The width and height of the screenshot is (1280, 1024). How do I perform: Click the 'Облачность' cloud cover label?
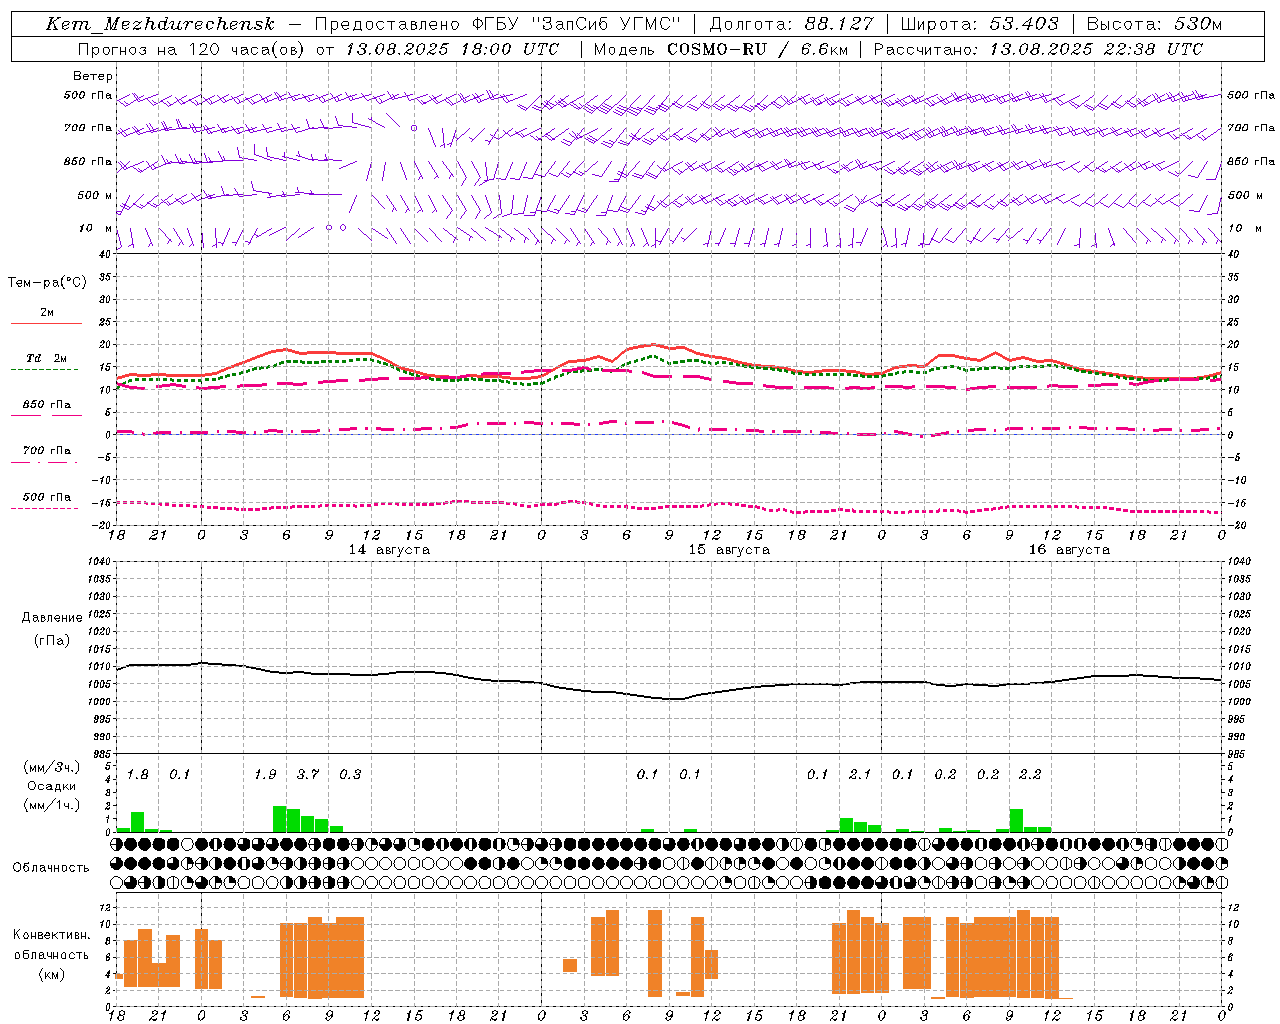pos(51,868)
